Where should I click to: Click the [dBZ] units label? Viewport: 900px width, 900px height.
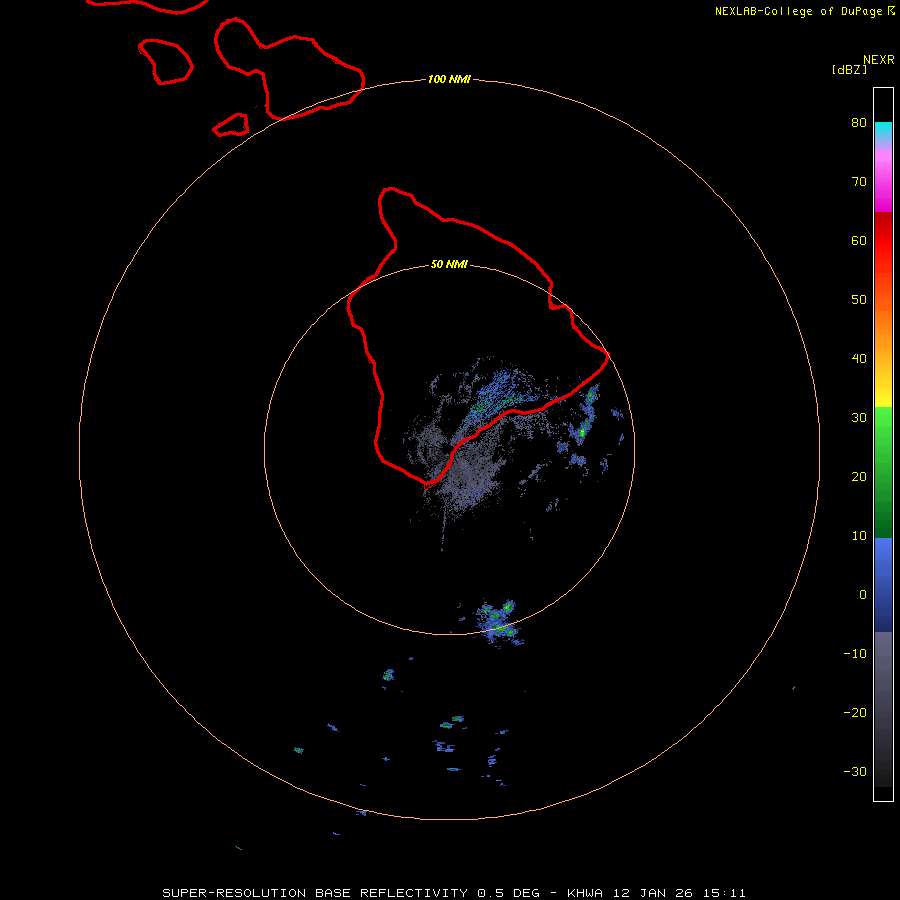tap(849, 69)
